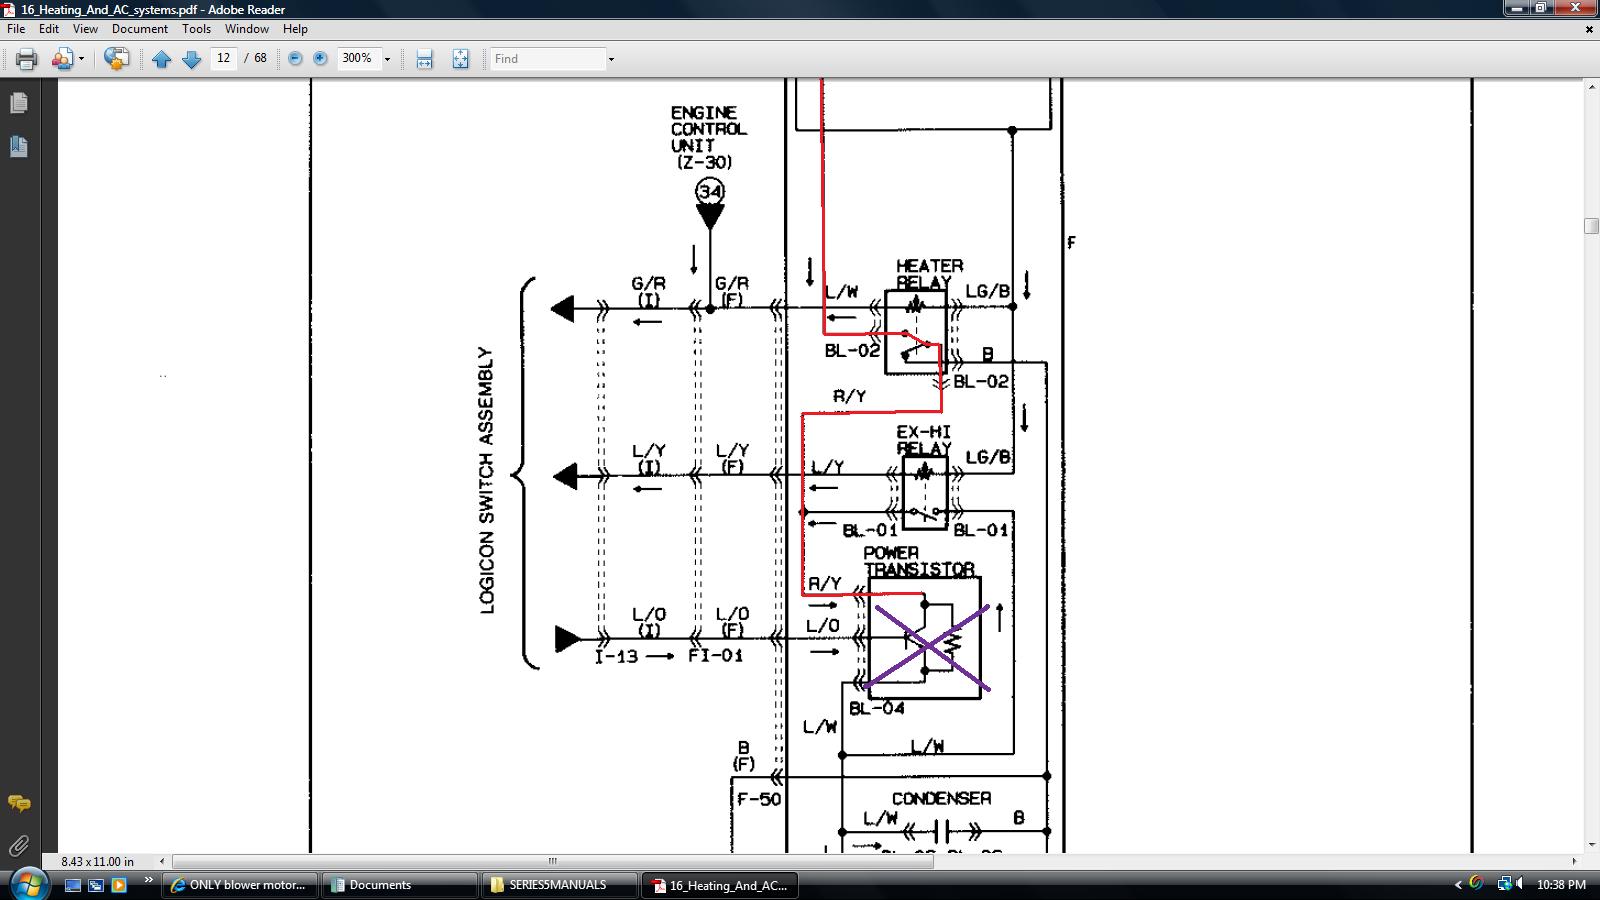The width and height of the screenshot is (1600, 900).
Task: Switch to ONLY blower motor browser window
Action: click(239, 885)
